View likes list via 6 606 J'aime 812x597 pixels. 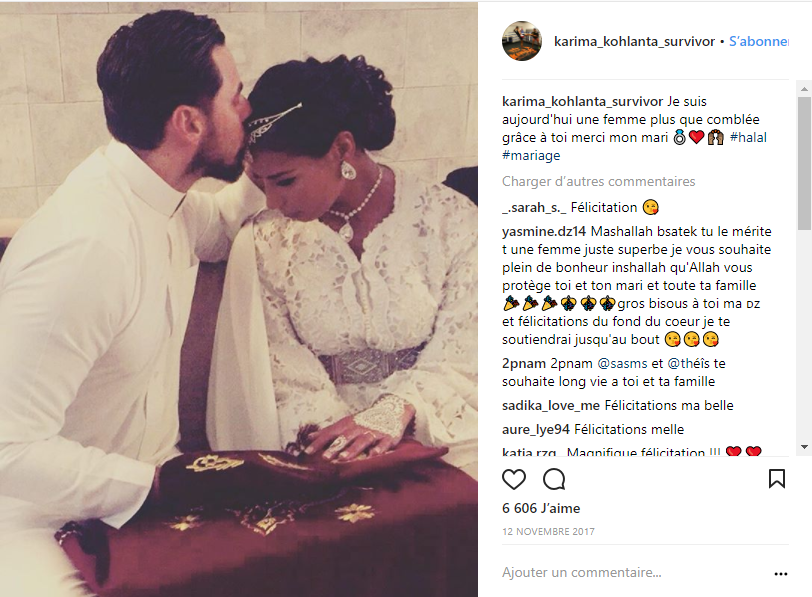[x=541, y=508]
